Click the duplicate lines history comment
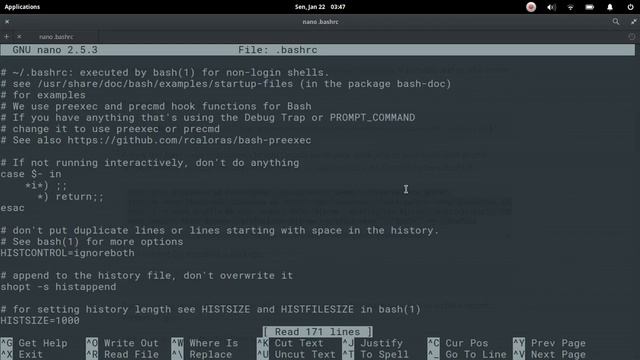This screenshot has height=360, width=640. pos(220,231)
